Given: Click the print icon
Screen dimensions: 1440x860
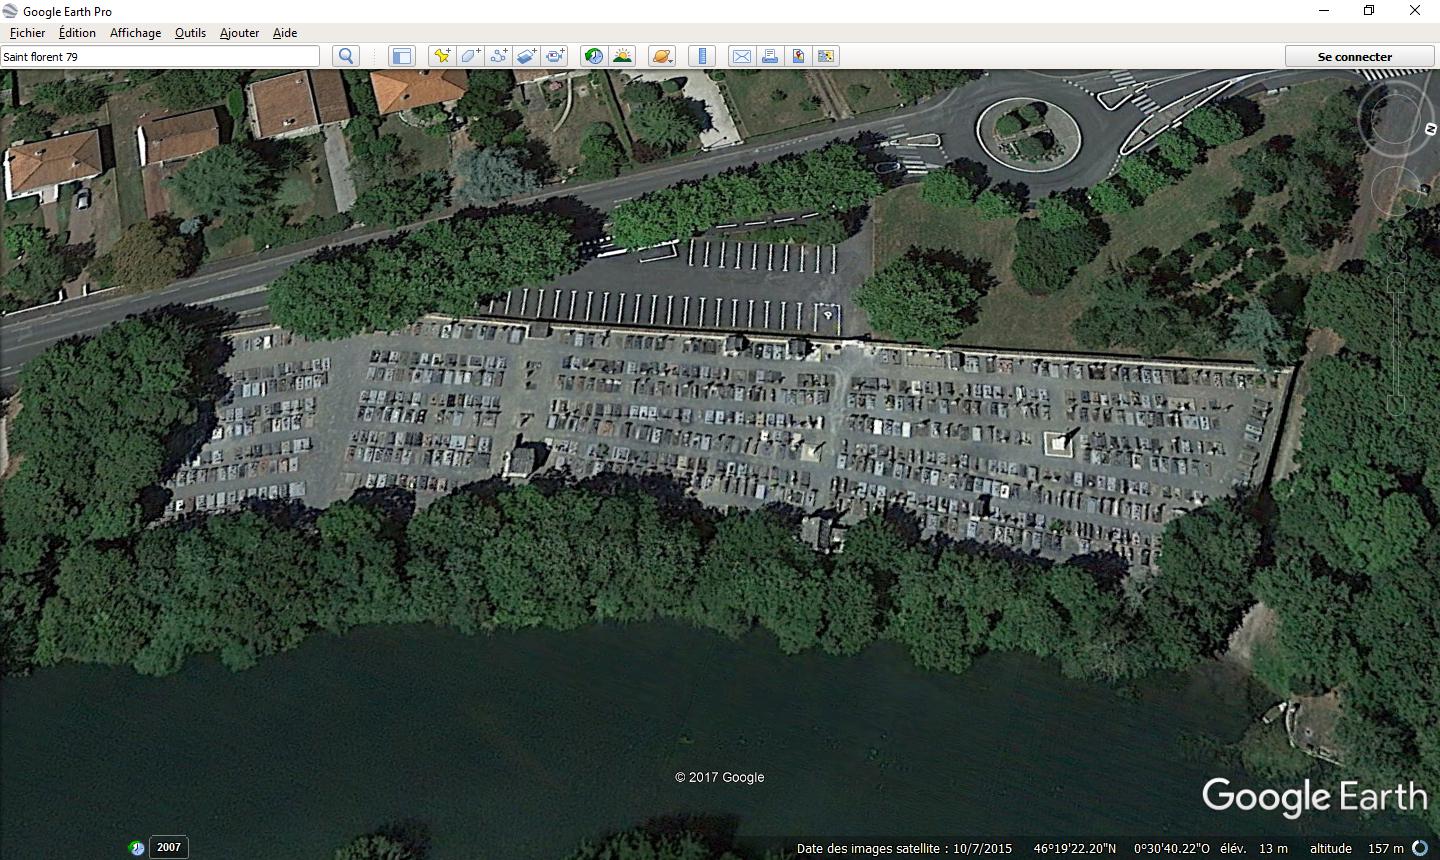Looking at the screenshot, I should [770, 56].
